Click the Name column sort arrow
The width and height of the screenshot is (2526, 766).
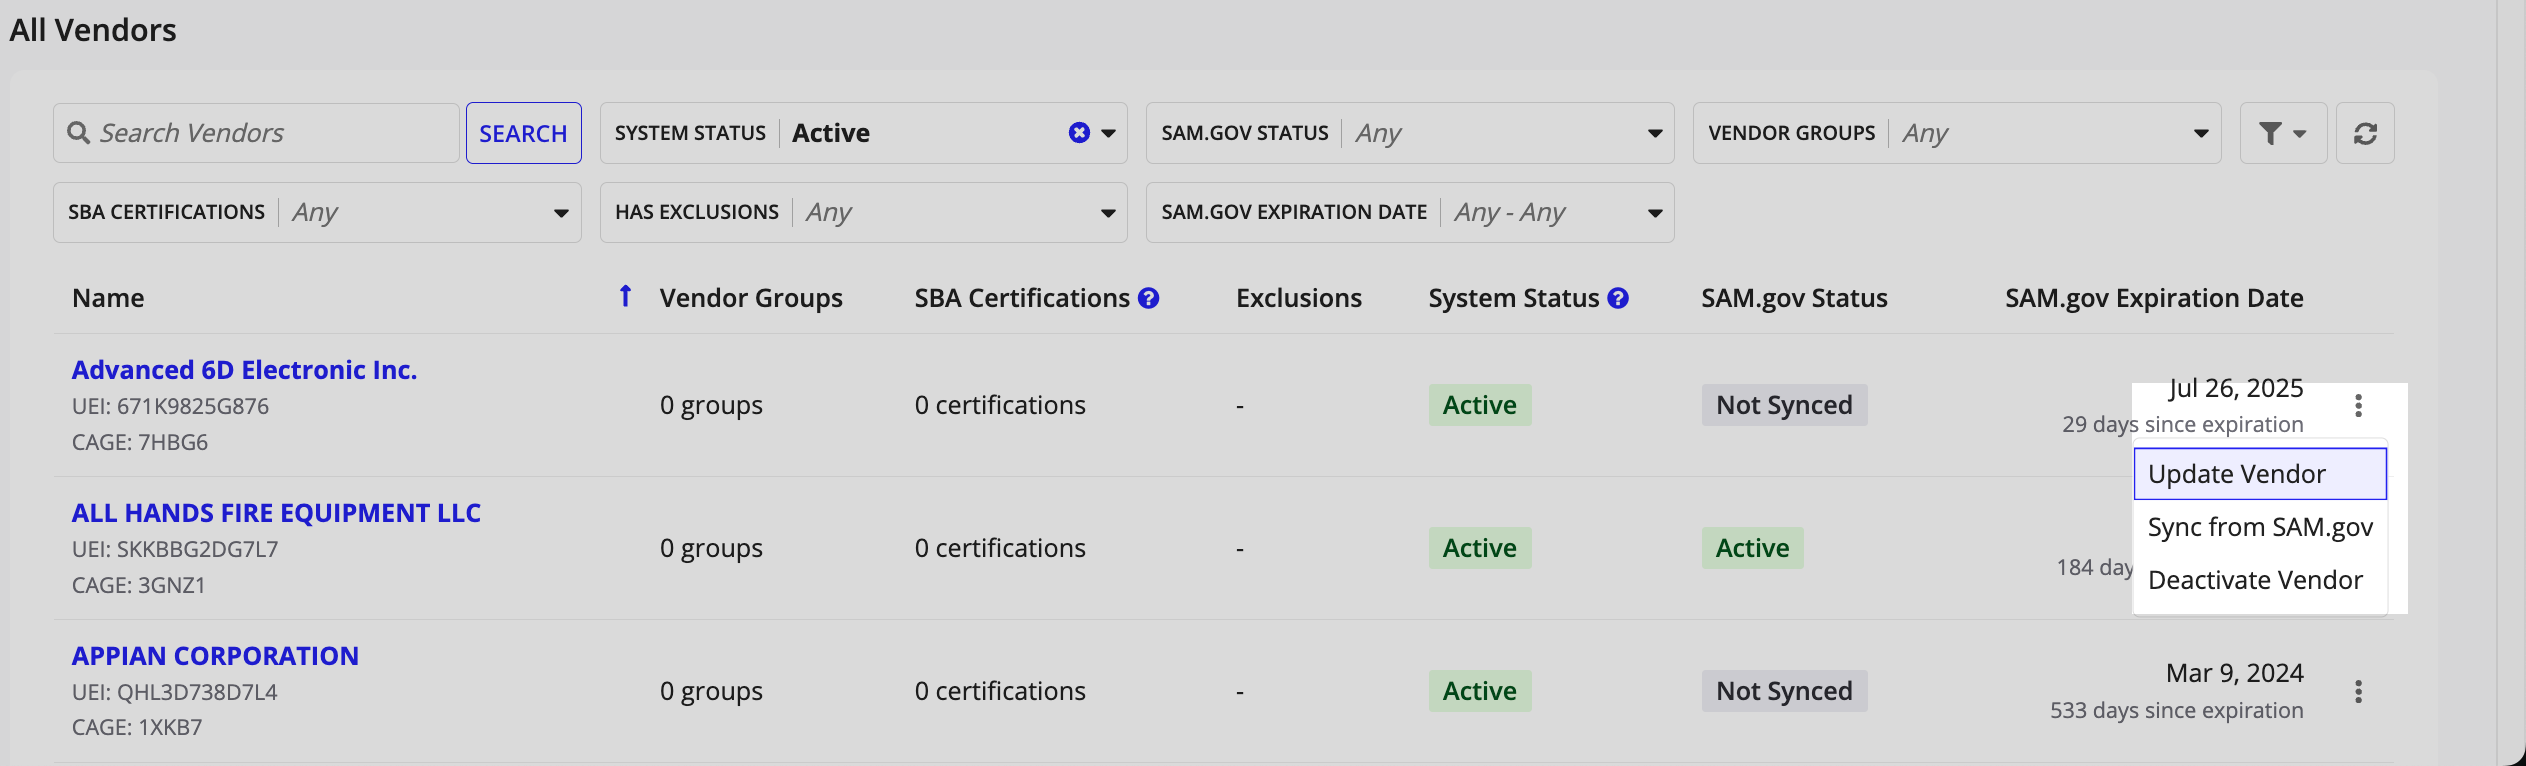(x=625, y=296)
